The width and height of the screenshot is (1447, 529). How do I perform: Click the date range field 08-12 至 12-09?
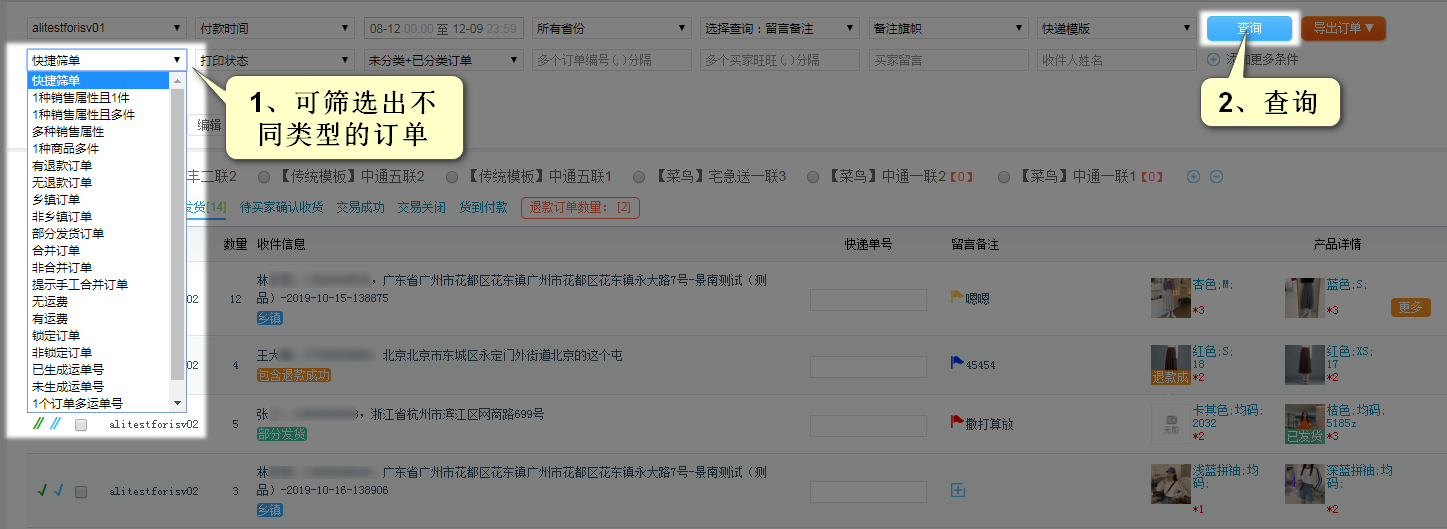pyautogui.click(x=443, y=29)
